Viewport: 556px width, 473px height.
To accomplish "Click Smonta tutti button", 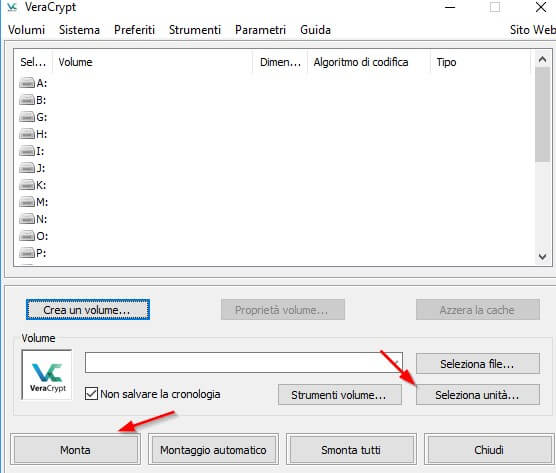I will click(351, 450).
